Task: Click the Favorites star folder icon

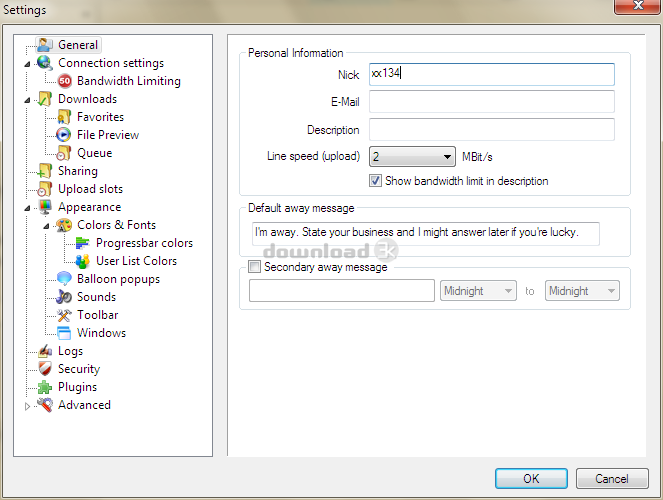Action: pyautogui.click(x=64, y=117)
